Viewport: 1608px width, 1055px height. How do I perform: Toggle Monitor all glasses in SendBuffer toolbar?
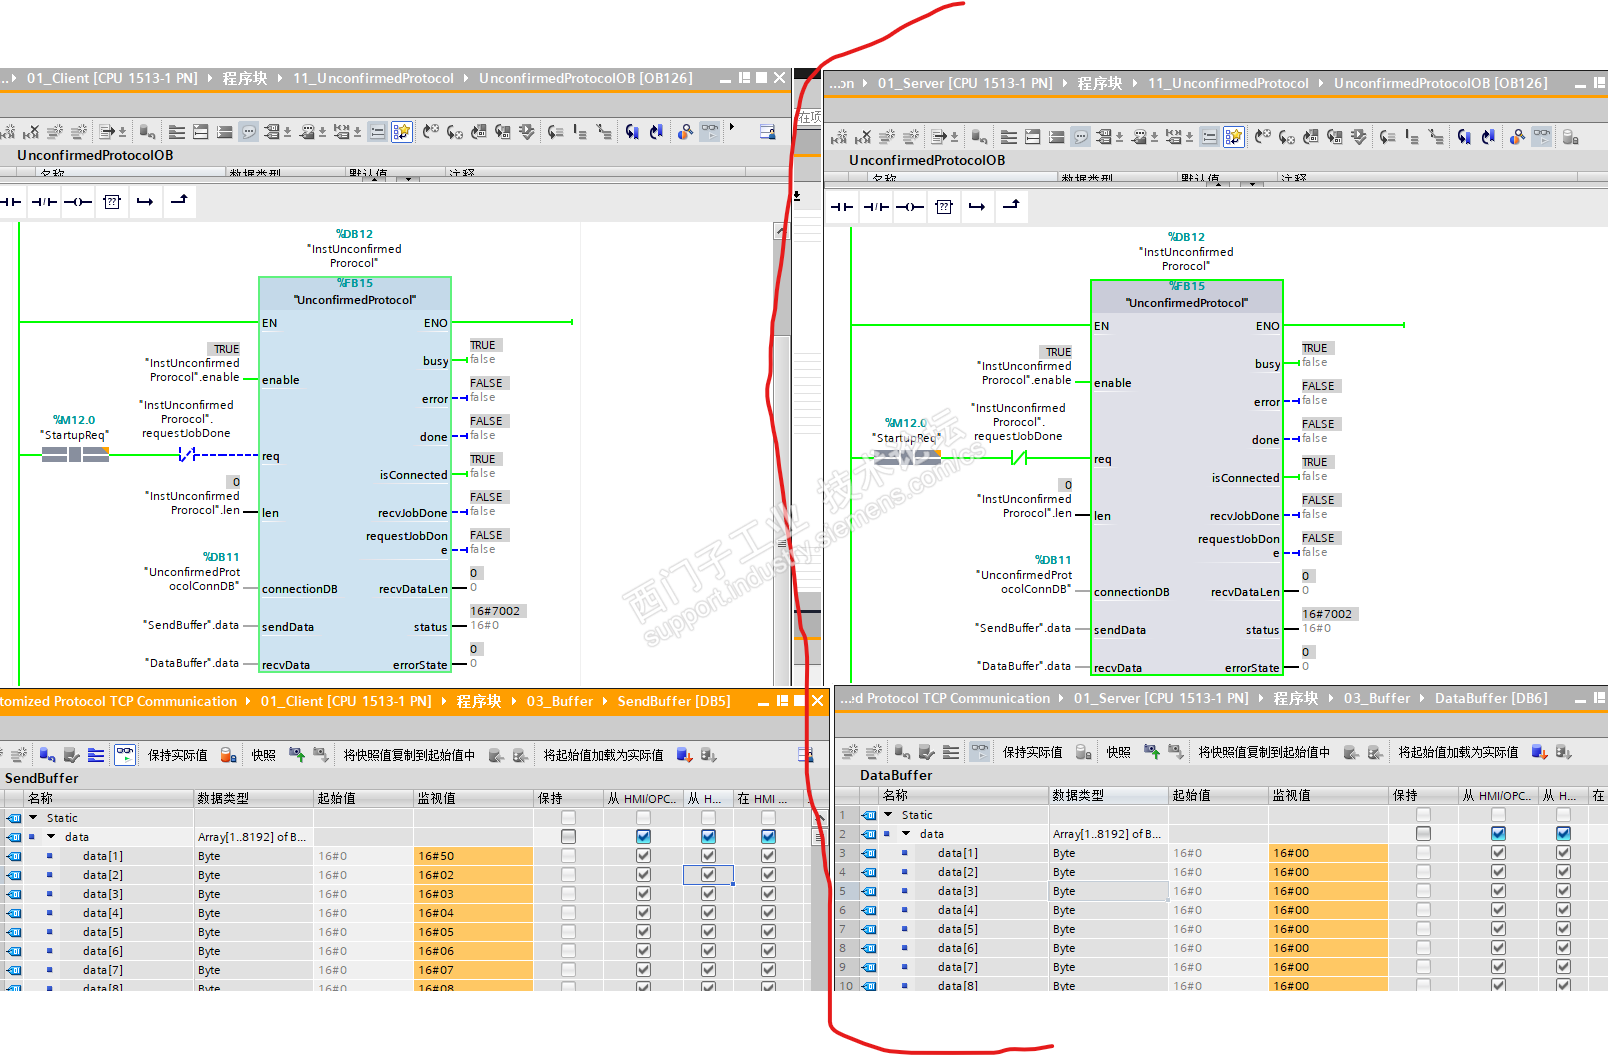(125, 755)
